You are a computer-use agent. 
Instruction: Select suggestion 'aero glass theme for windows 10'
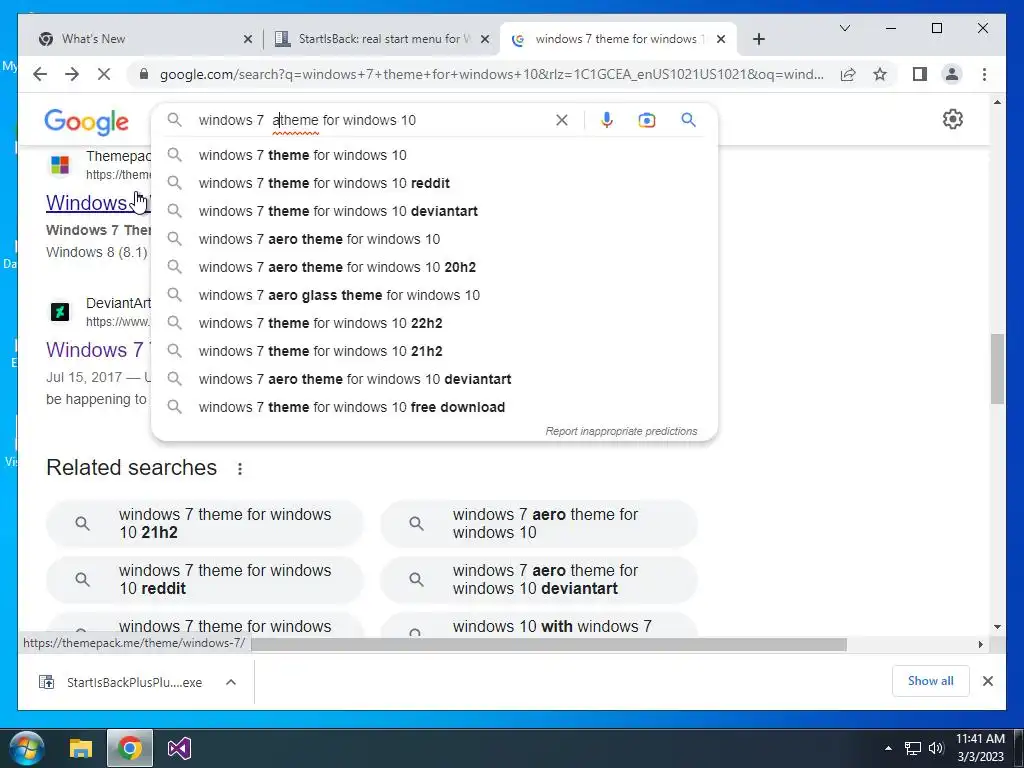coord(434,296)
